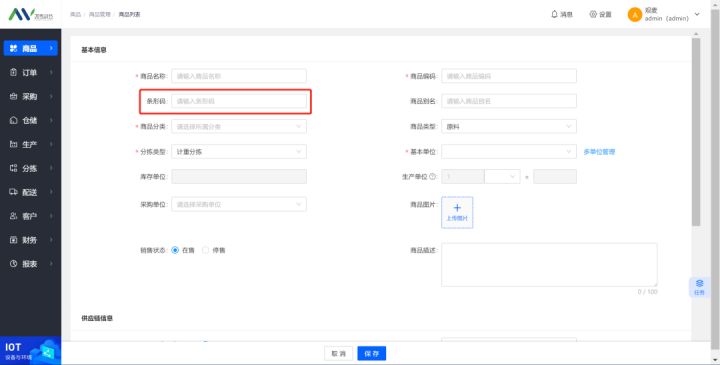Click the 采购 purchasing bag icon
Image resolution: width=720 pixels, height=365 pixels.
[x=13, y=96]
